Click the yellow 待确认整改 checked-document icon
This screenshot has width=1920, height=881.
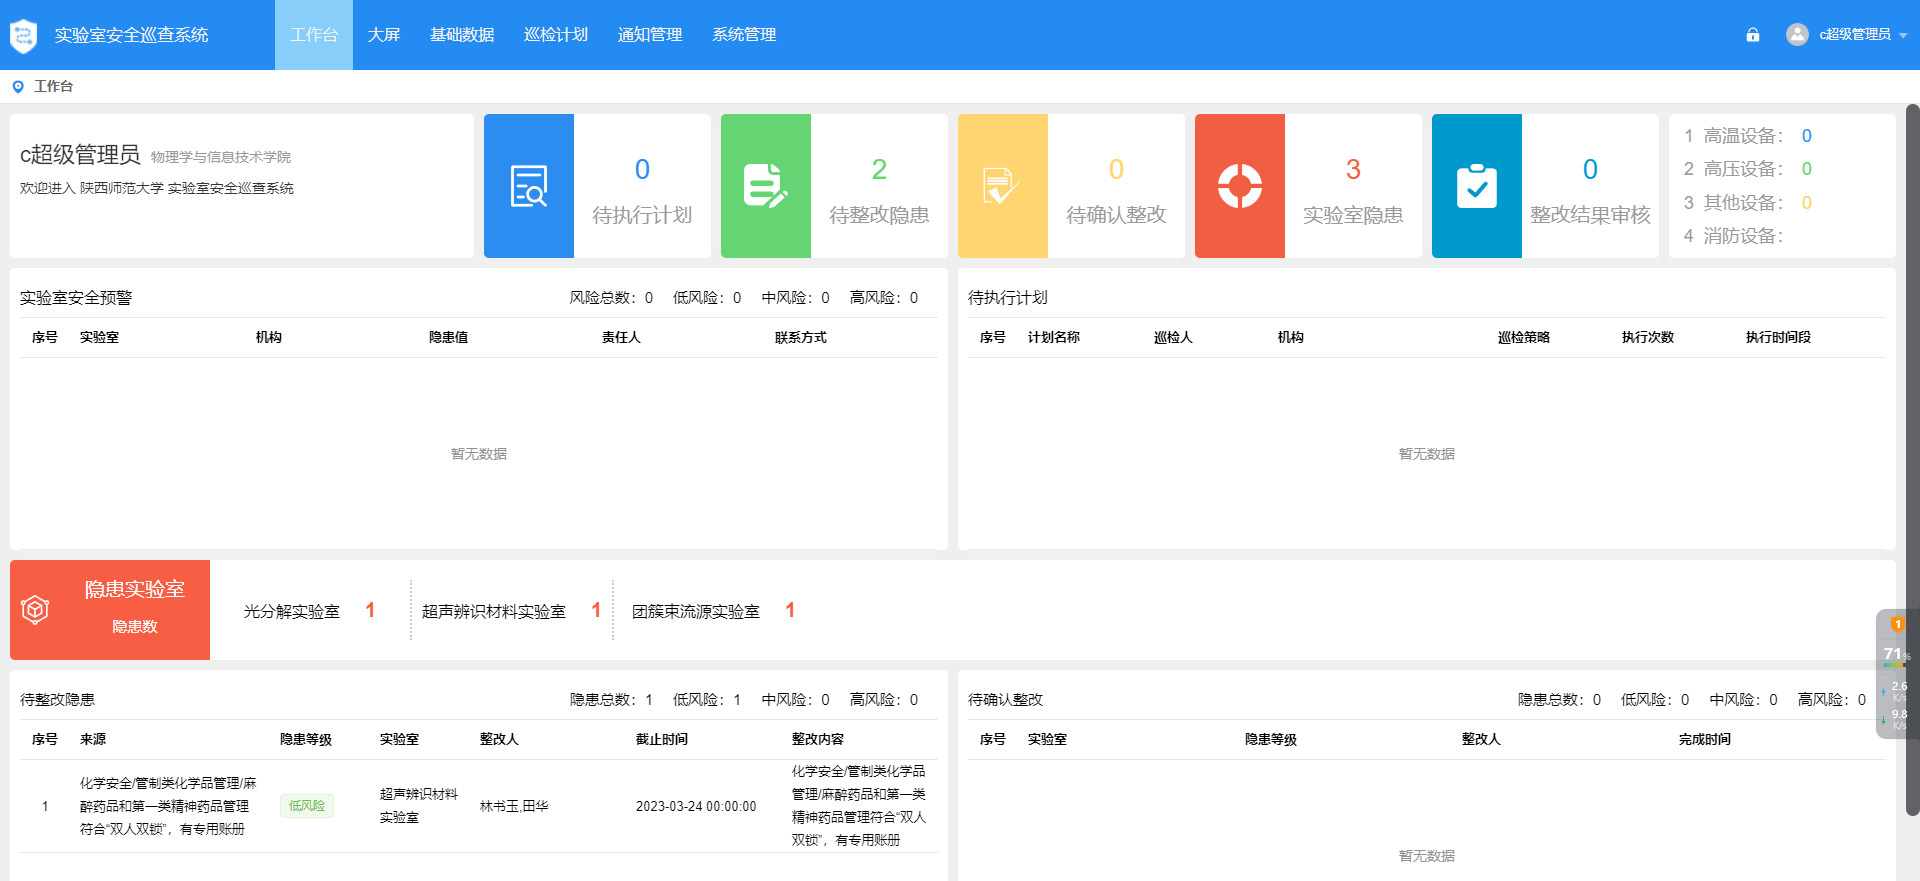[x=1003, y=186]
